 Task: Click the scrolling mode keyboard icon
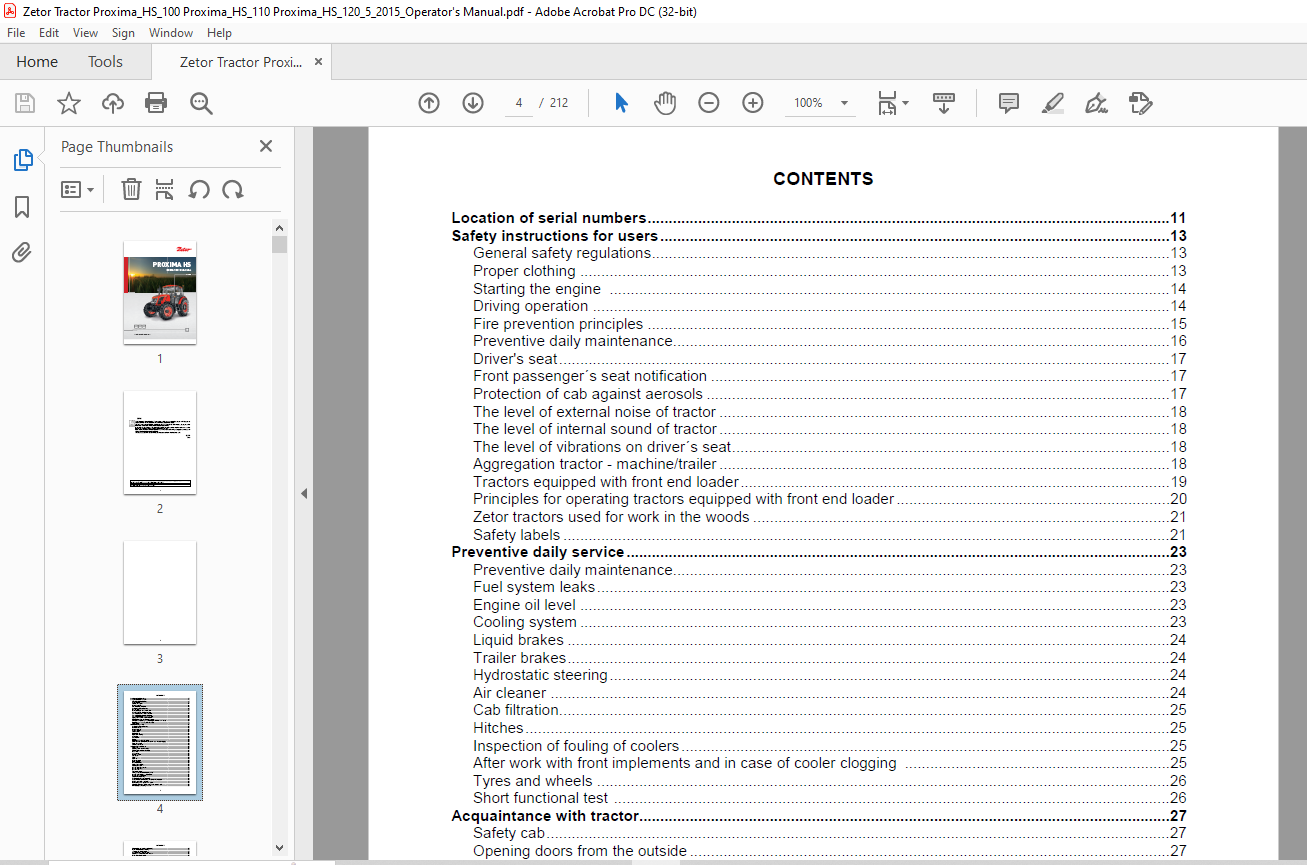click(944, 103)
